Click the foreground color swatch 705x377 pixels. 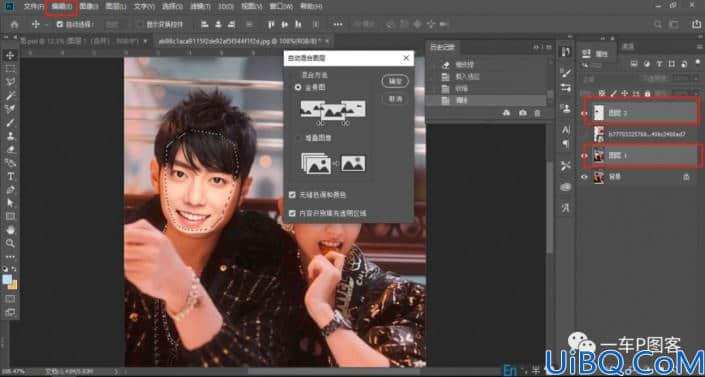7,279
